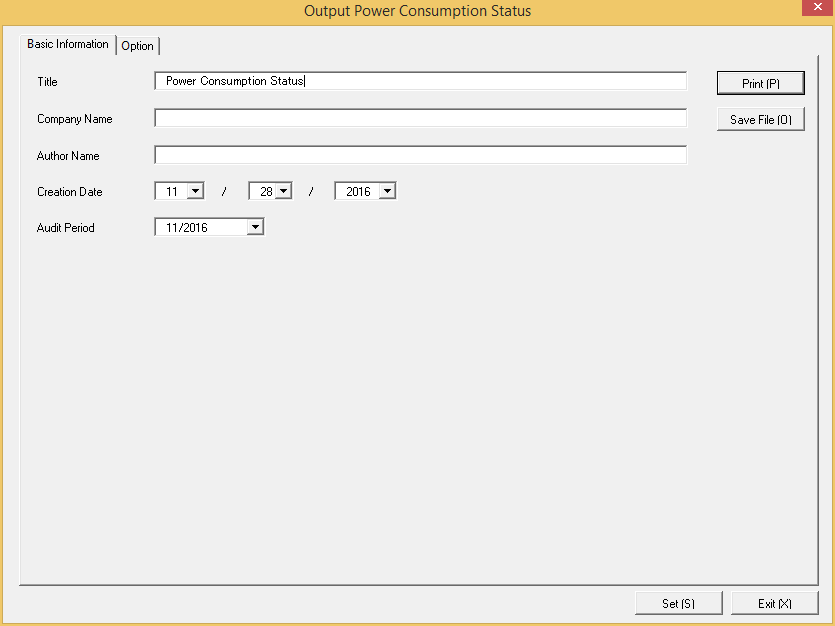Select the Basic Information tab

pyautogui.click(x=68, y=44)
